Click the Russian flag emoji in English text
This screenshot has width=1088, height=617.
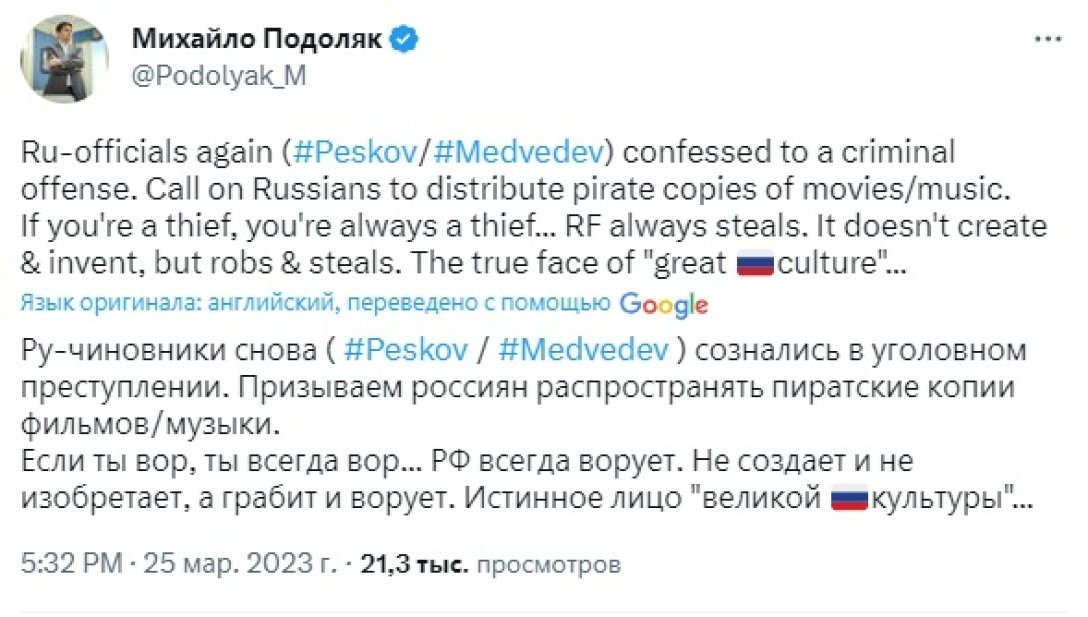(x=757, y=262)
